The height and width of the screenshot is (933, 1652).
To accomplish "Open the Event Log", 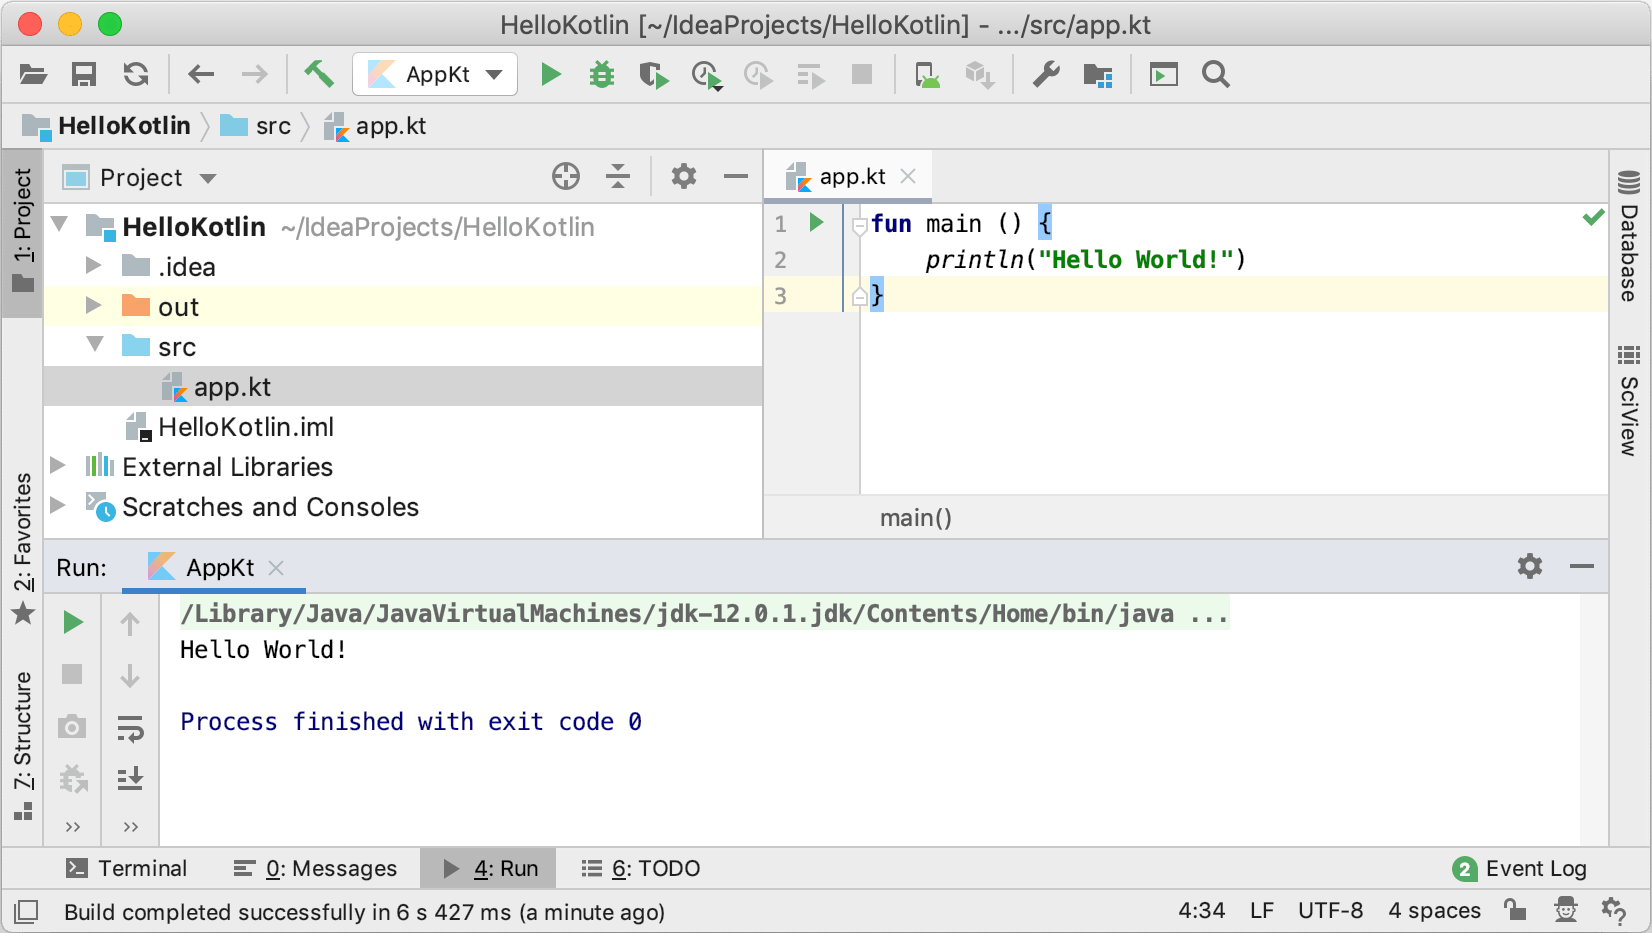I will 1520,868.
